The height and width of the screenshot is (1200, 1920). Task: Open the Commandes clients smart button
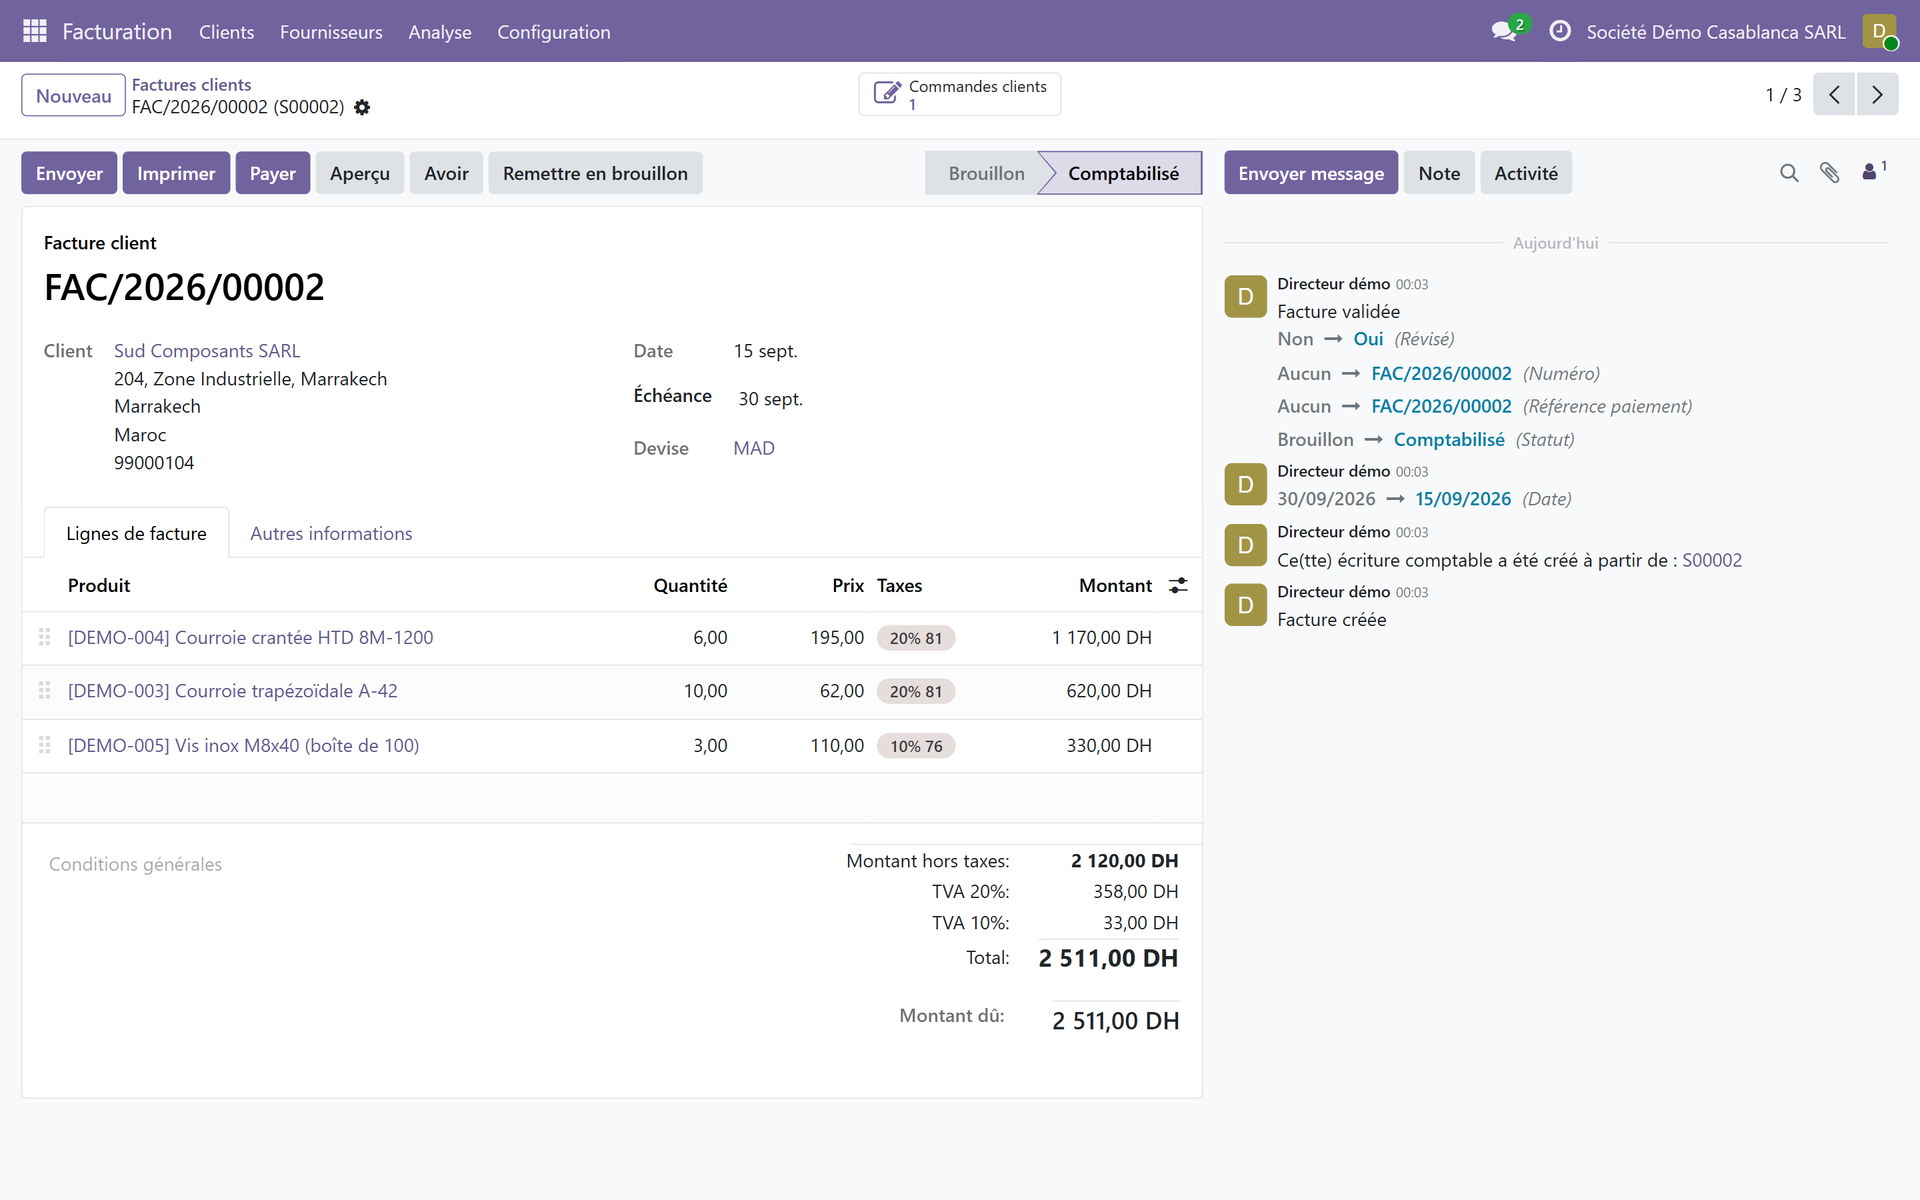(x=959, y=94)
